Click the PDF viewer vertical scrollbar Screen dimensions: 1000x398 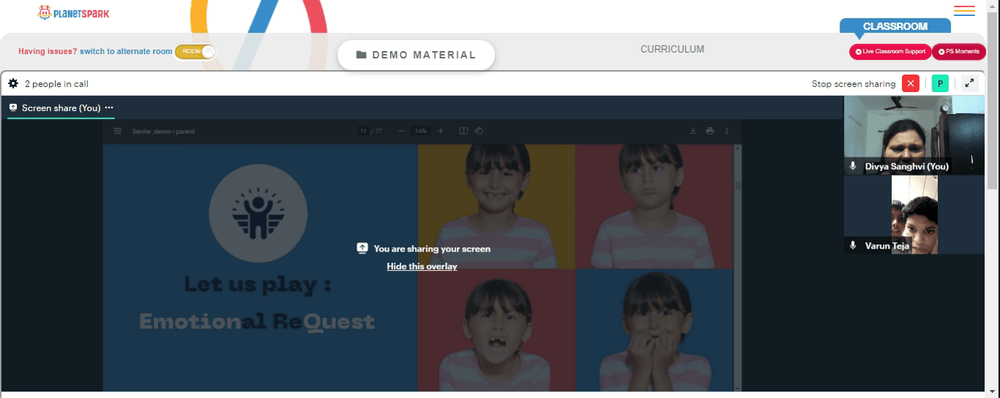[x=739, y=268]
